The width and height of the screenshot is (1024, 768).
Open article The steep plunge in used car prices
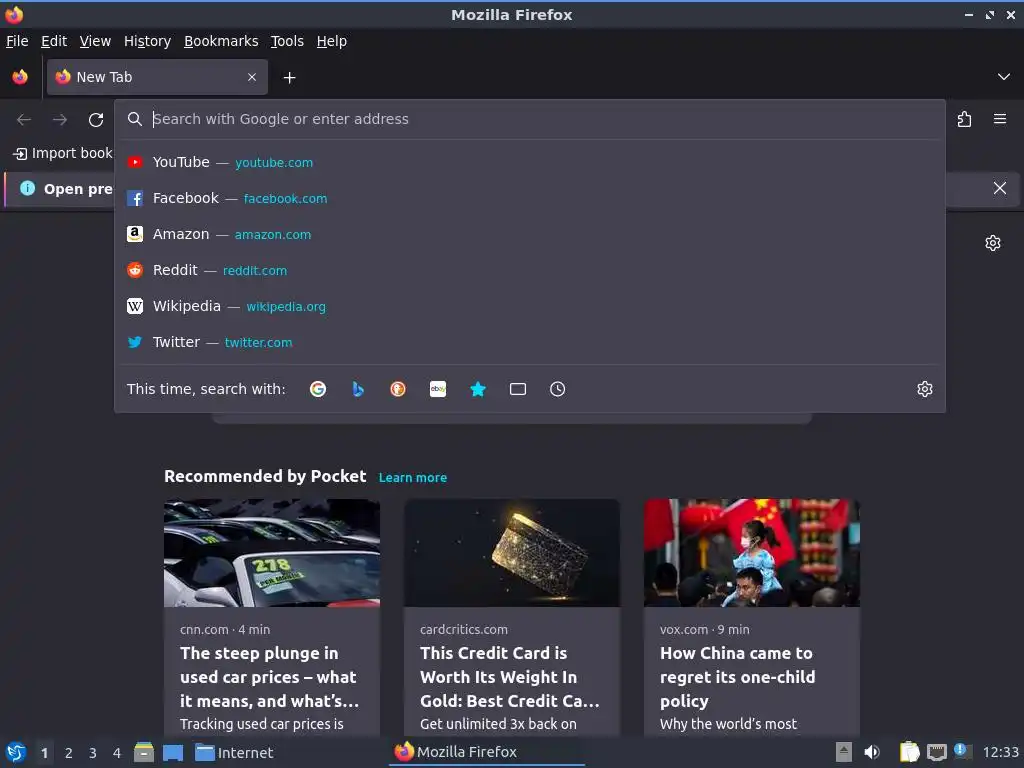(270, 677)
